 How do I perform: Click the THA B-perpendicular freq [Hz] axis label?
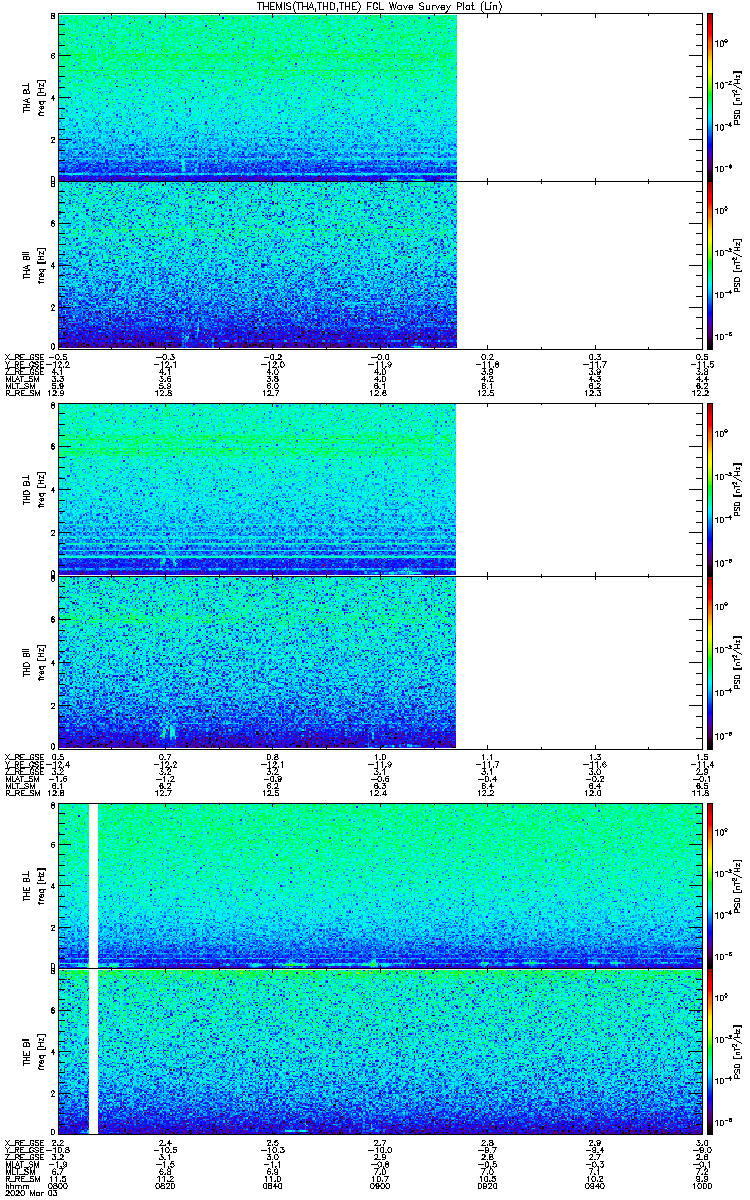coord(42,98)
